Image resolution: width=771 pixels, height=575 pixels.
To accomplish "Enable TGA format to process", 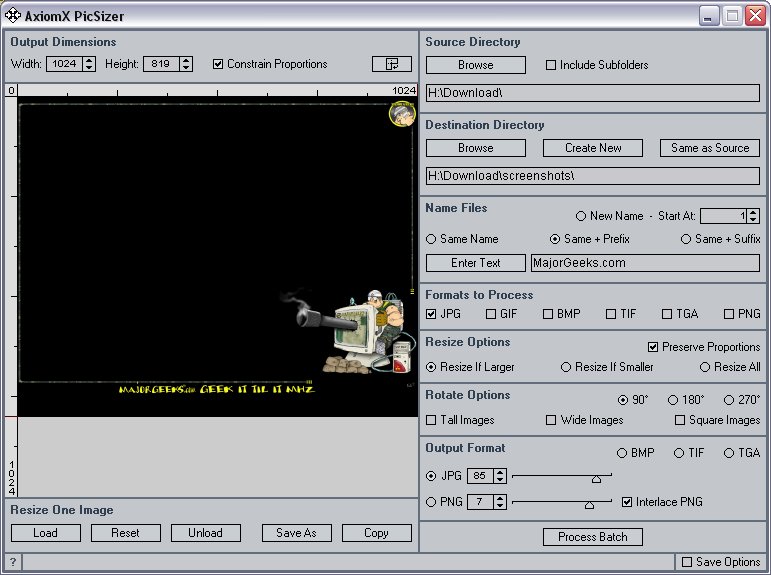I will click(x=667, y=314).
